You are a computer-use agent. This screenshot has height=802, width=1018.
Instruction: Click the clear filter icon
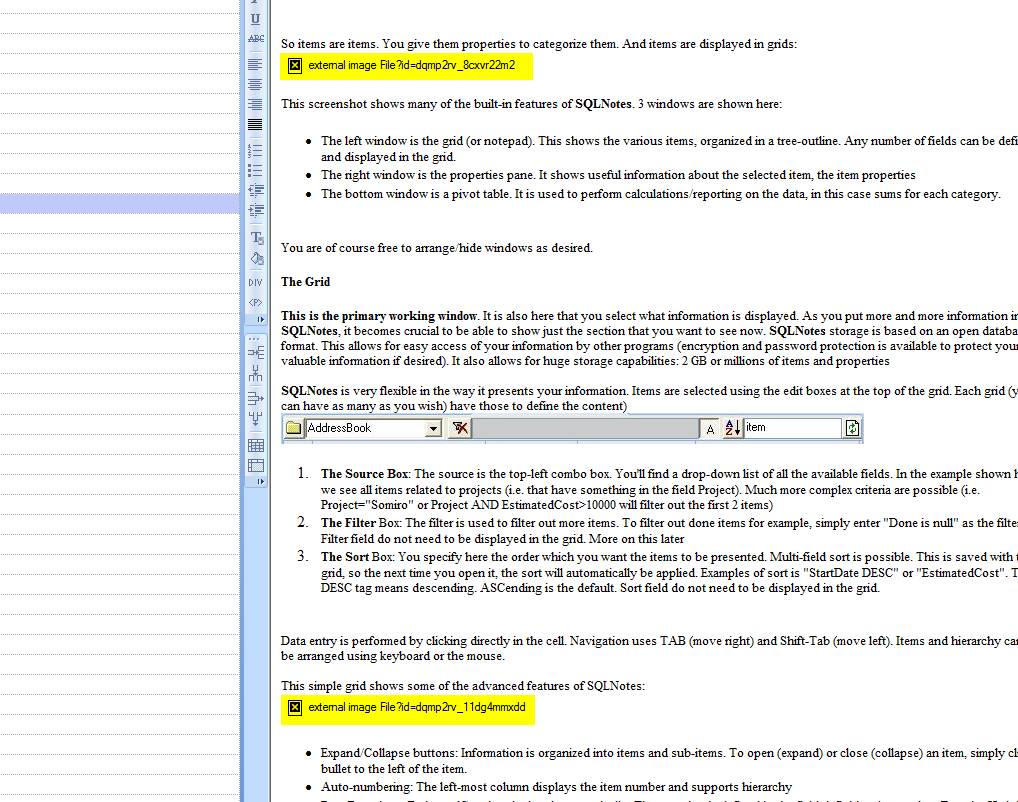click(x=460, y=428)
